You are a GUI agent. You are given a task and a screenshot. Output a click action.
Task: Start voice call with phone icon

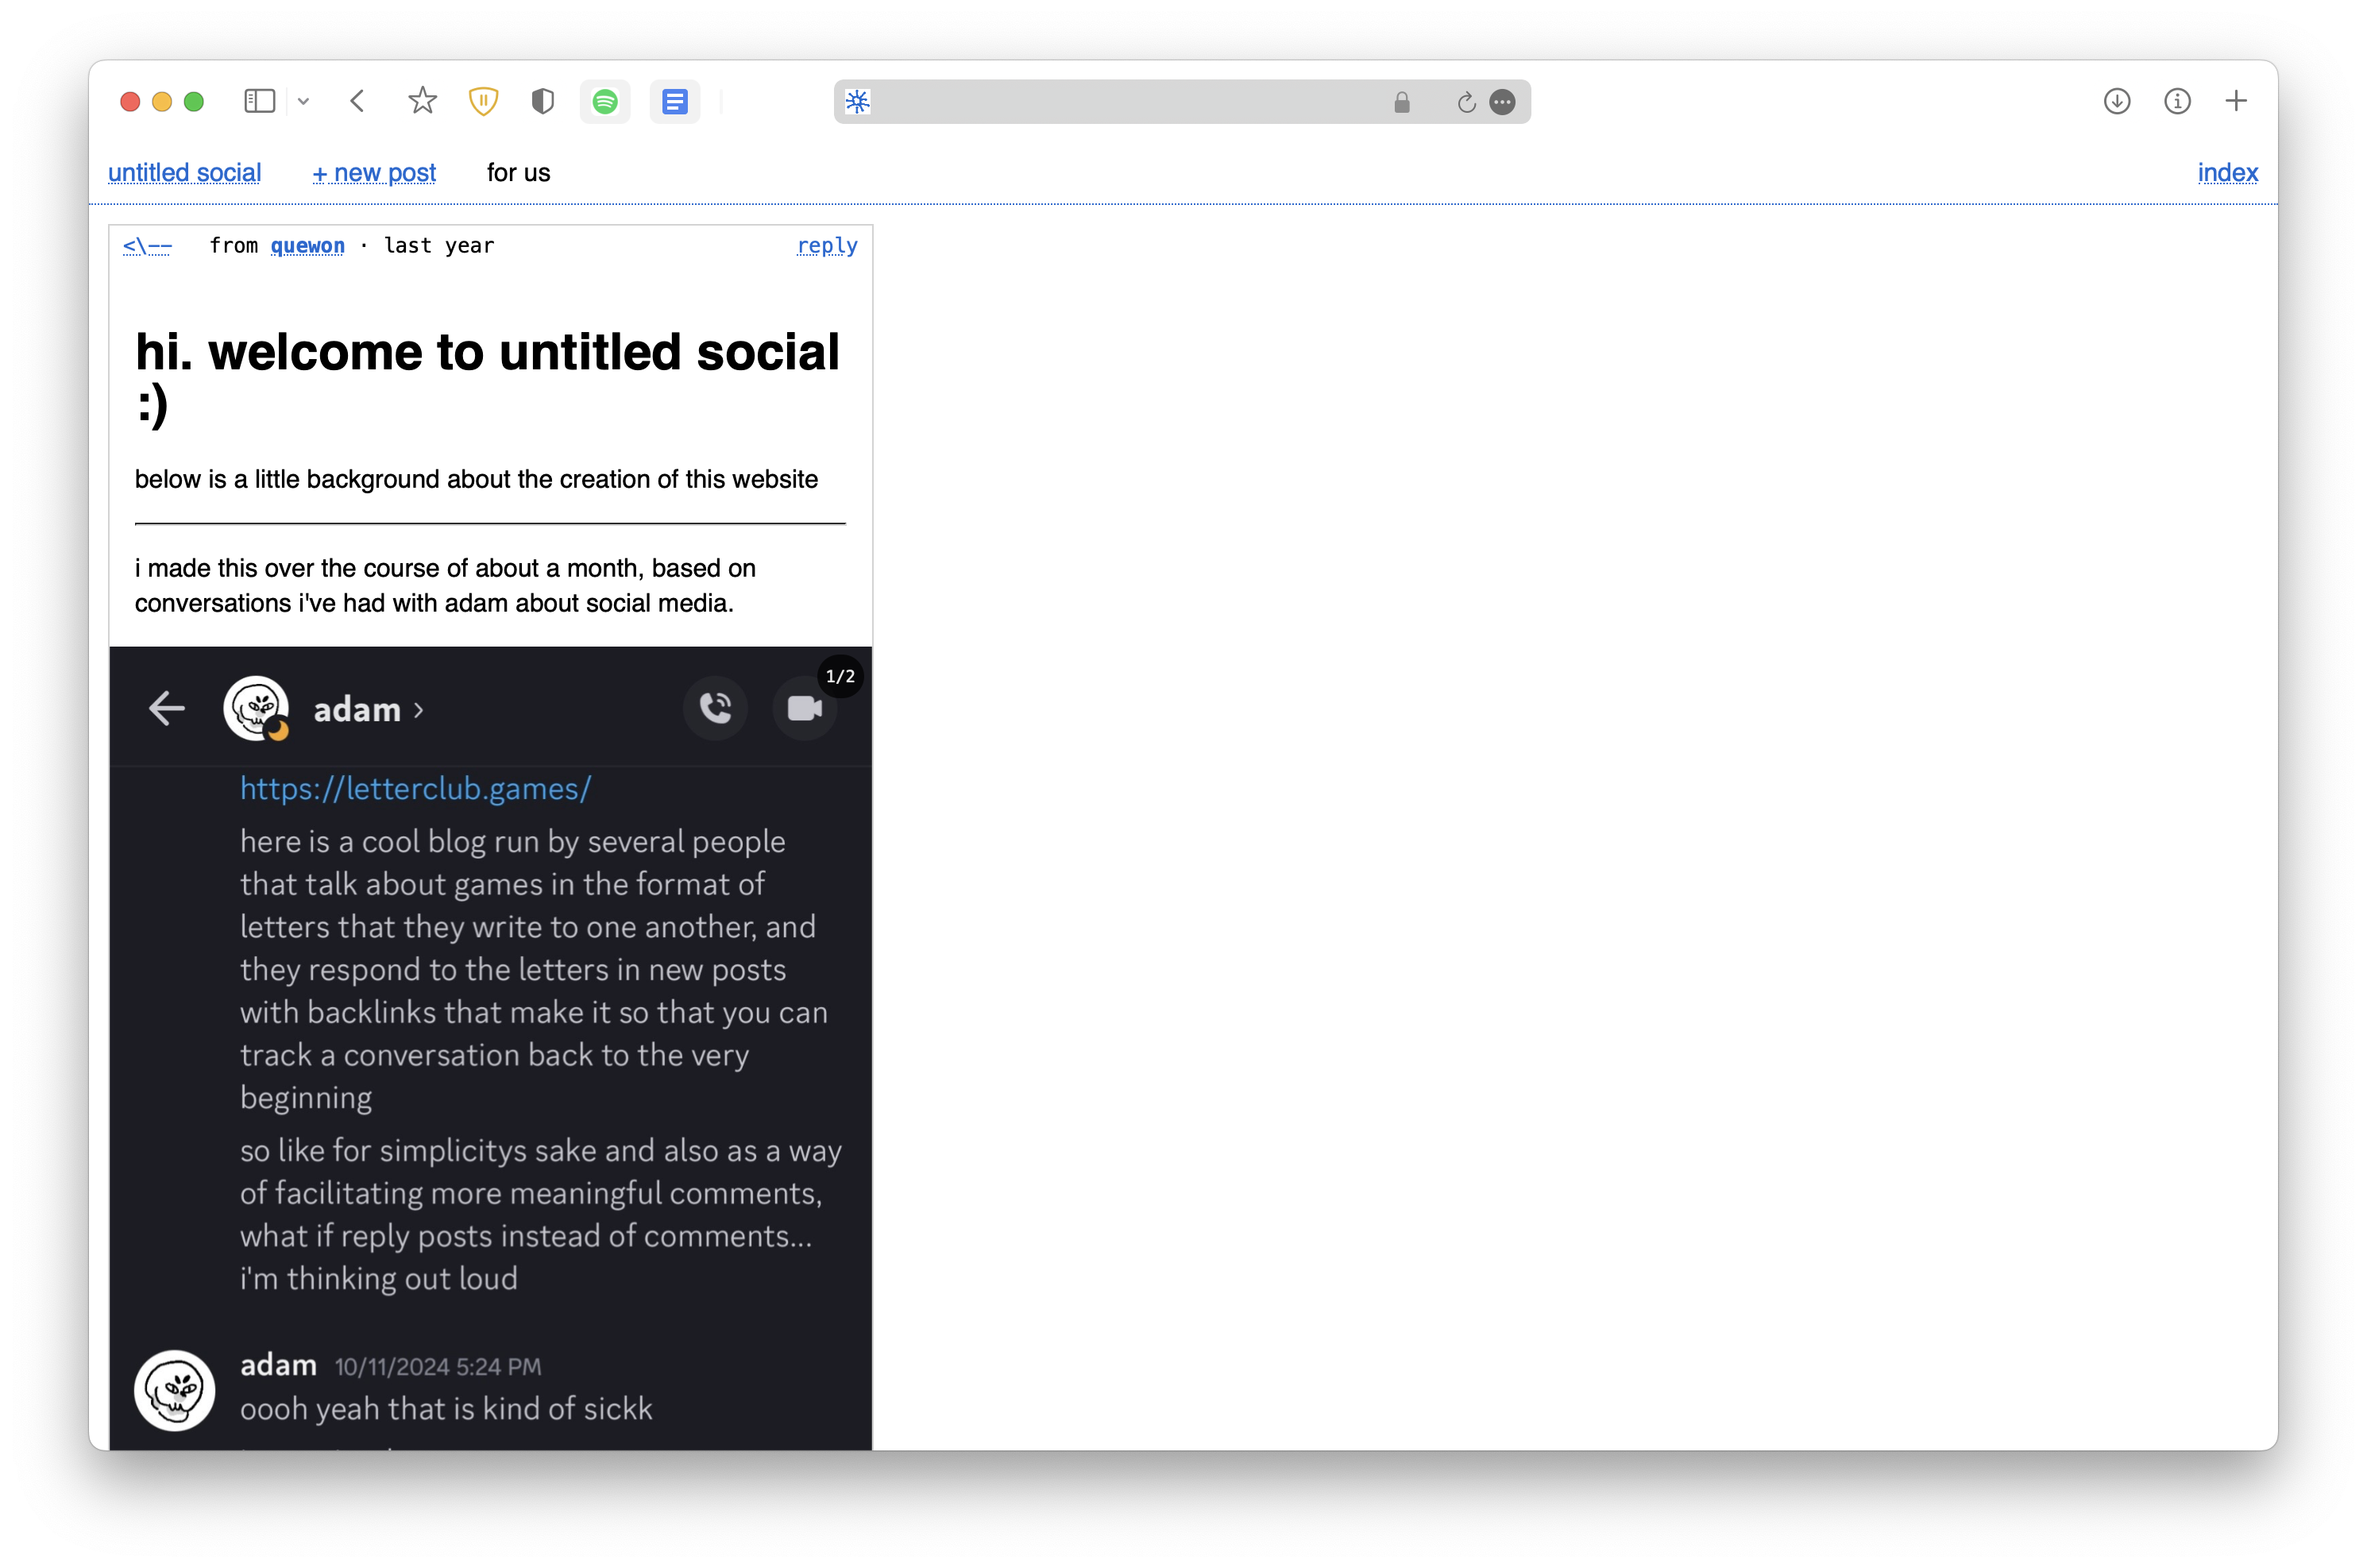pyautogui.click(x=715, y=708)
